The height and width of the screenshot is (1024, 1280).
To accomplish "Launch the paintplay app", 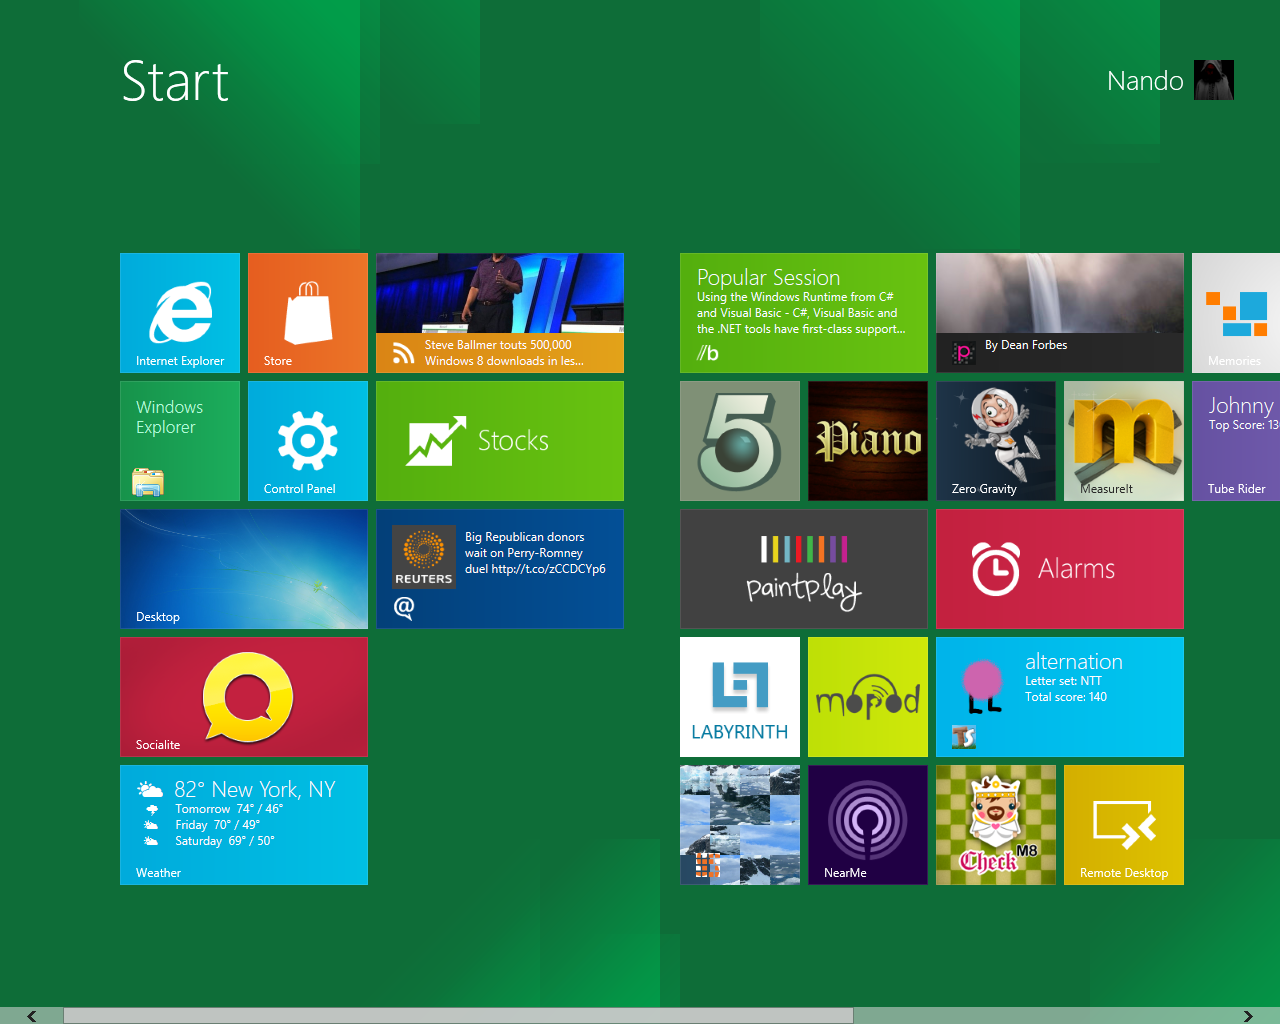I will point(803,569).
